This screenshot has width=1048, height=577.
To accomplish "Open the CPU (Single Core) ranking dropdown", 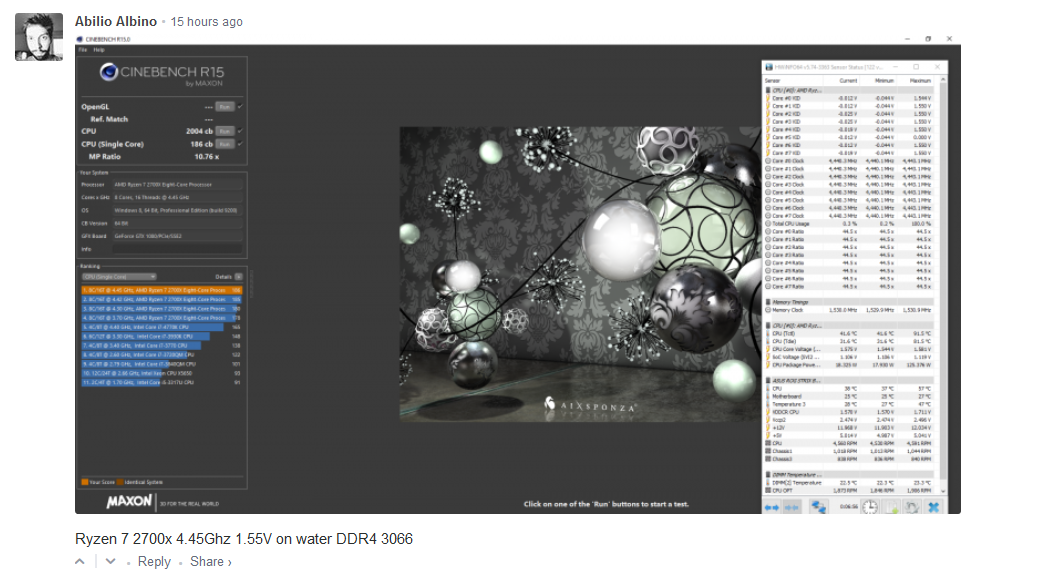I will (x=119, y=276).
